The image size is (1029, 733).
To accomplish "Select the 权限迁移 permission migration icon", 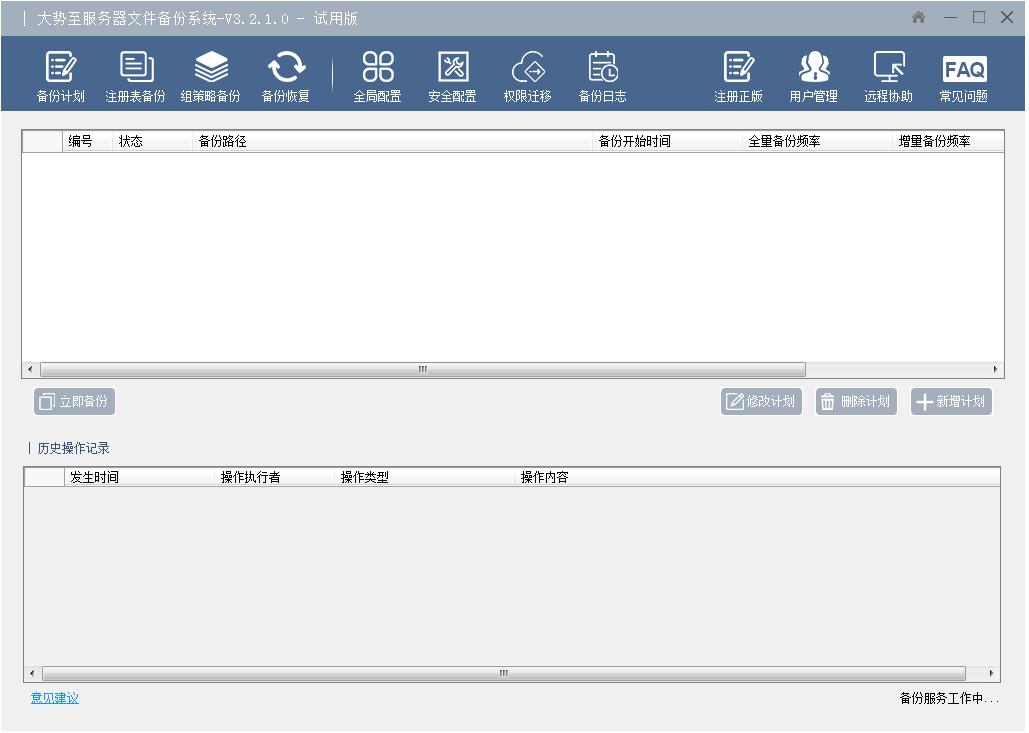I will (527, 77).
